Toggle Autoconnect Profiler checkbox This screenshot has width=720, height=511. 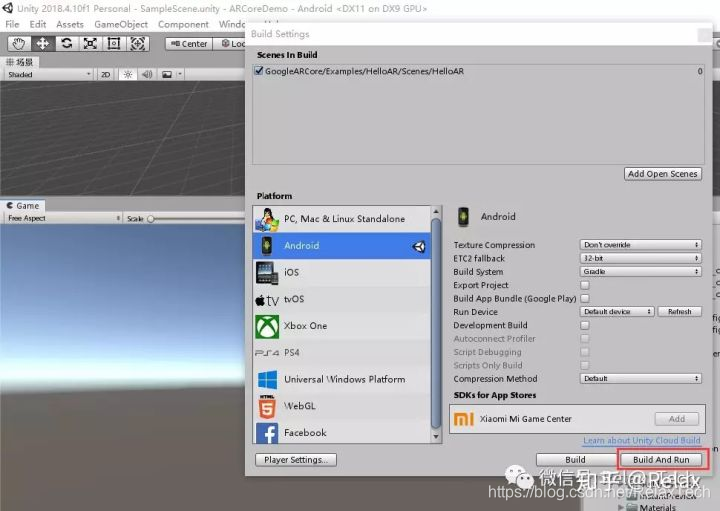585,338
